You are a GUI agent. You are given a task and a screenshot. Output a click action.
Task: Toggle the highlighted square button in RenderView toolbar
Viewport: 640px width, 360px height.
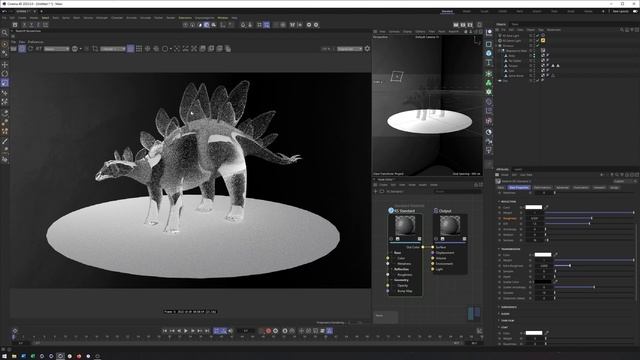point(131,49)
